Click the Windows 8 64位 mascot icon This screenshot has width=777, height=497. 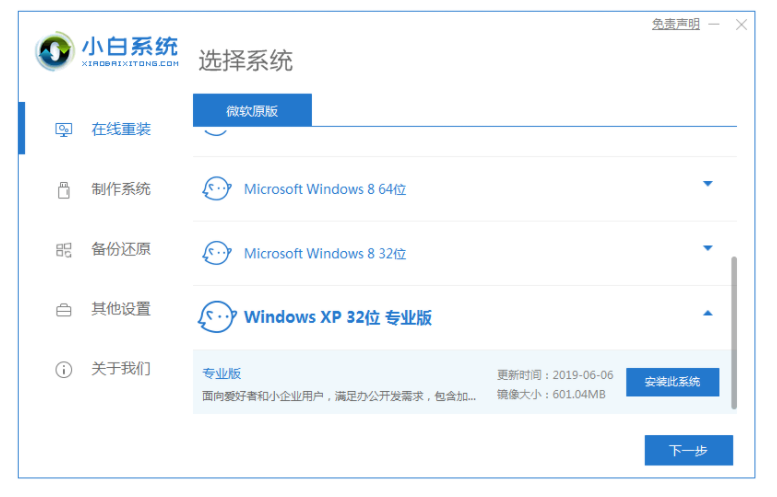coord(217,188)
